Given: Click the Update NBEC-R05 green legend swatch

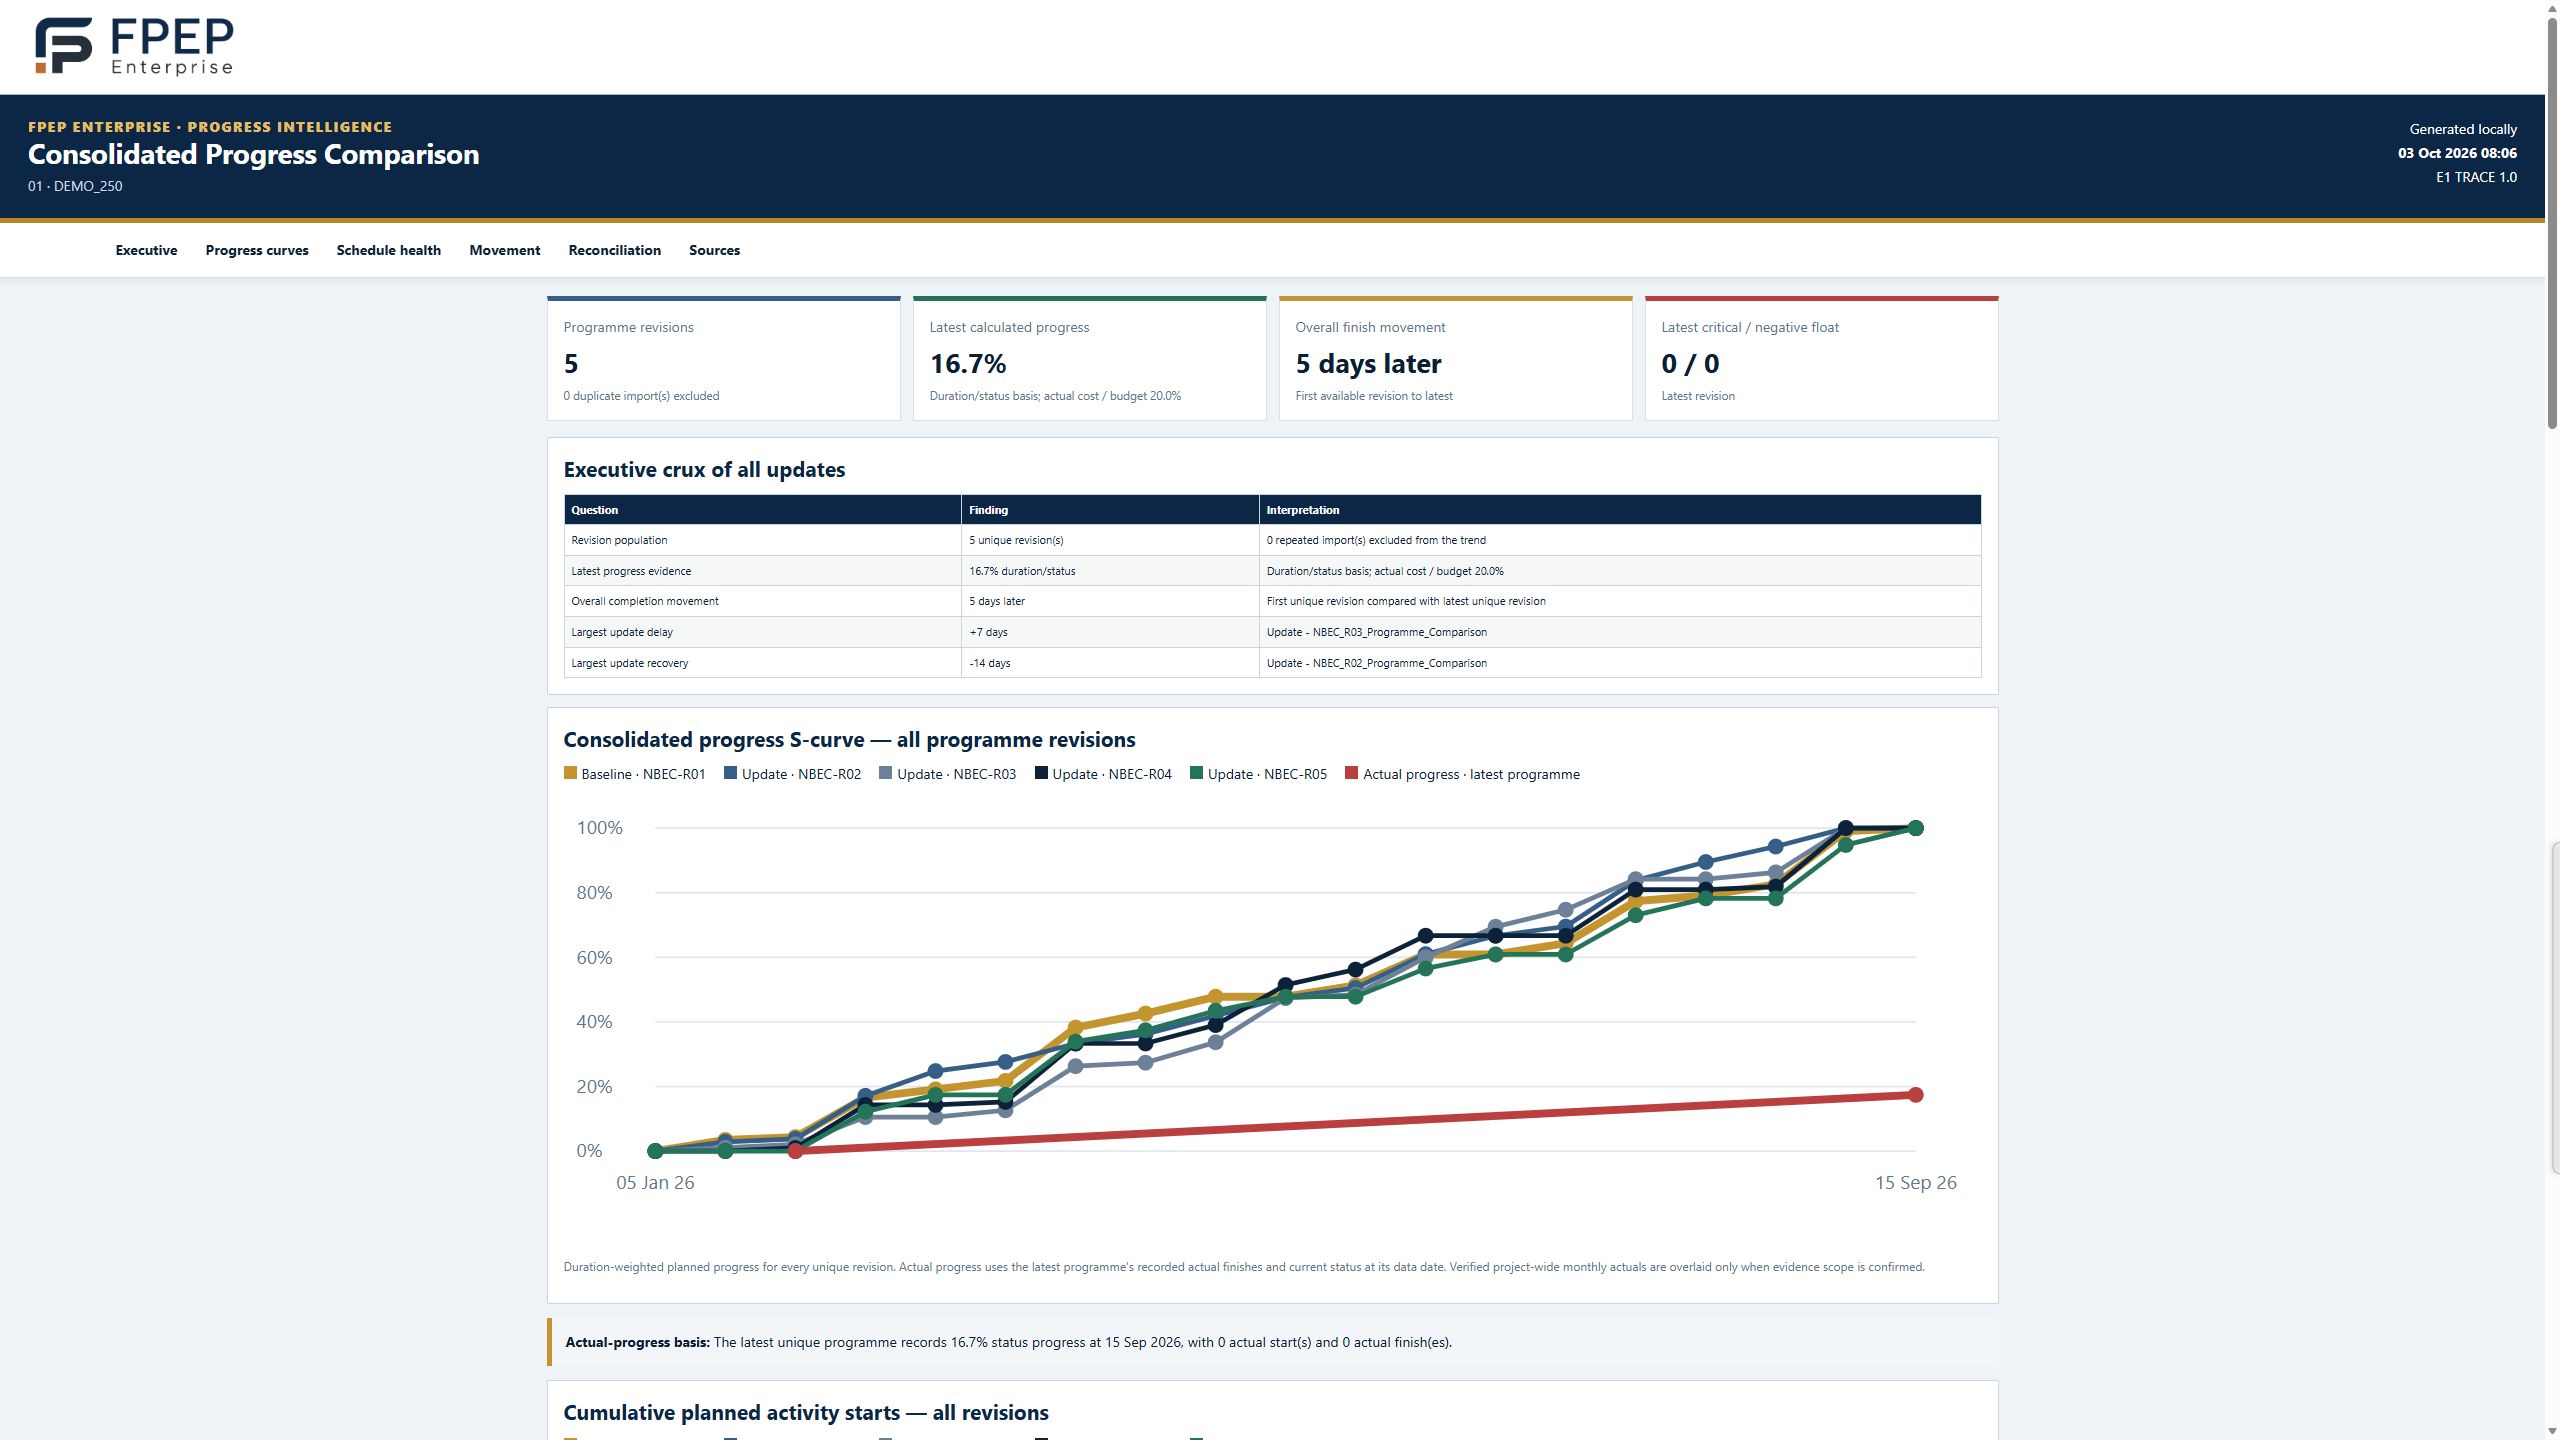Looking at the screenshot, I should 1196,773.
